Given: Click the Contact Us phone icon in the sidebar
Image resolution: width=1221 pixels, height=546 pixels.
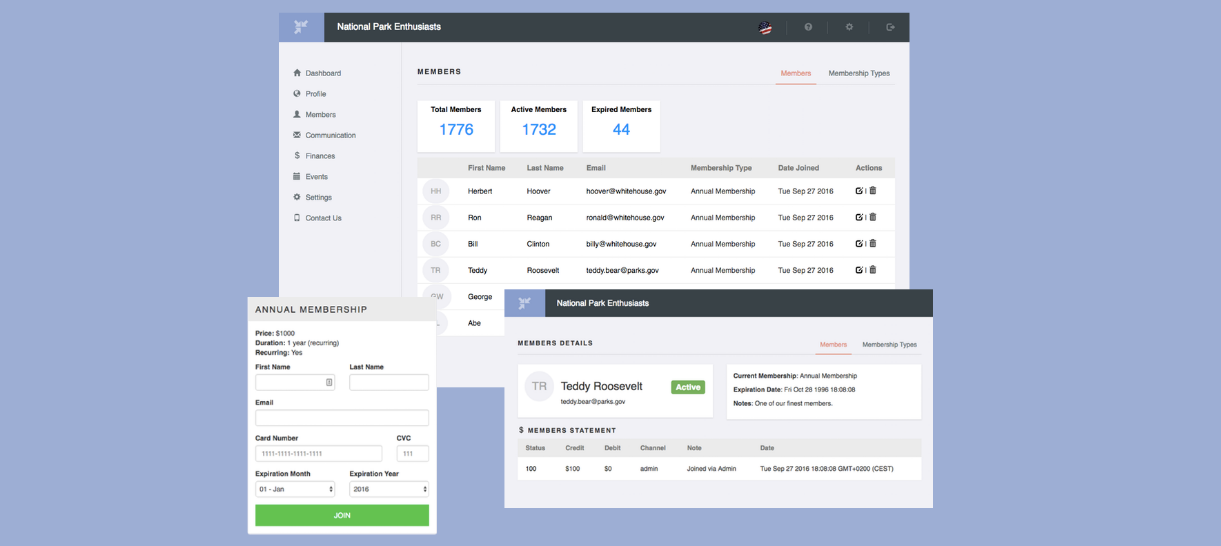Looking at the screenshot, I should click(297, 218).
